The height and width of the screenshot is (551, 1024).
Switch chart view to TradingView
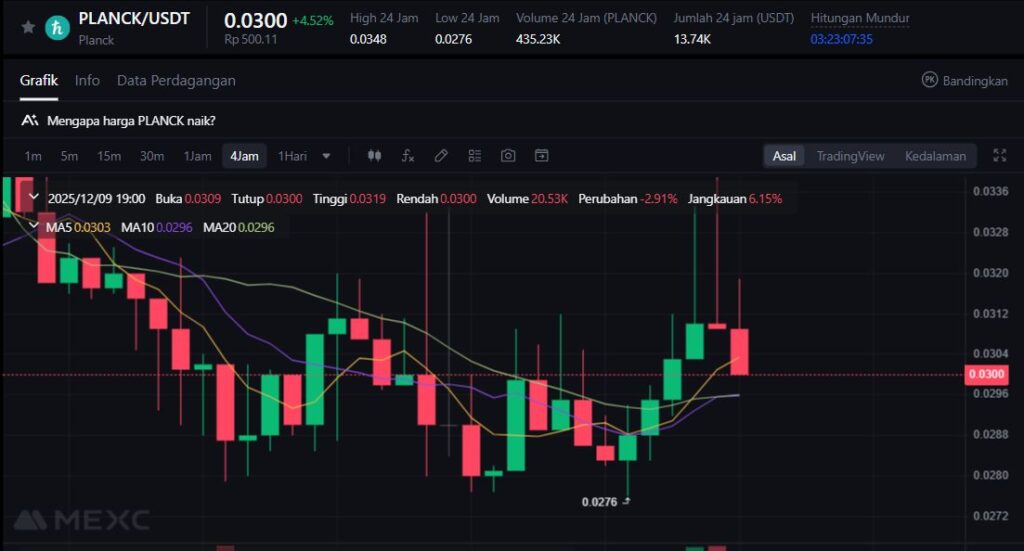tap(850, 156)
